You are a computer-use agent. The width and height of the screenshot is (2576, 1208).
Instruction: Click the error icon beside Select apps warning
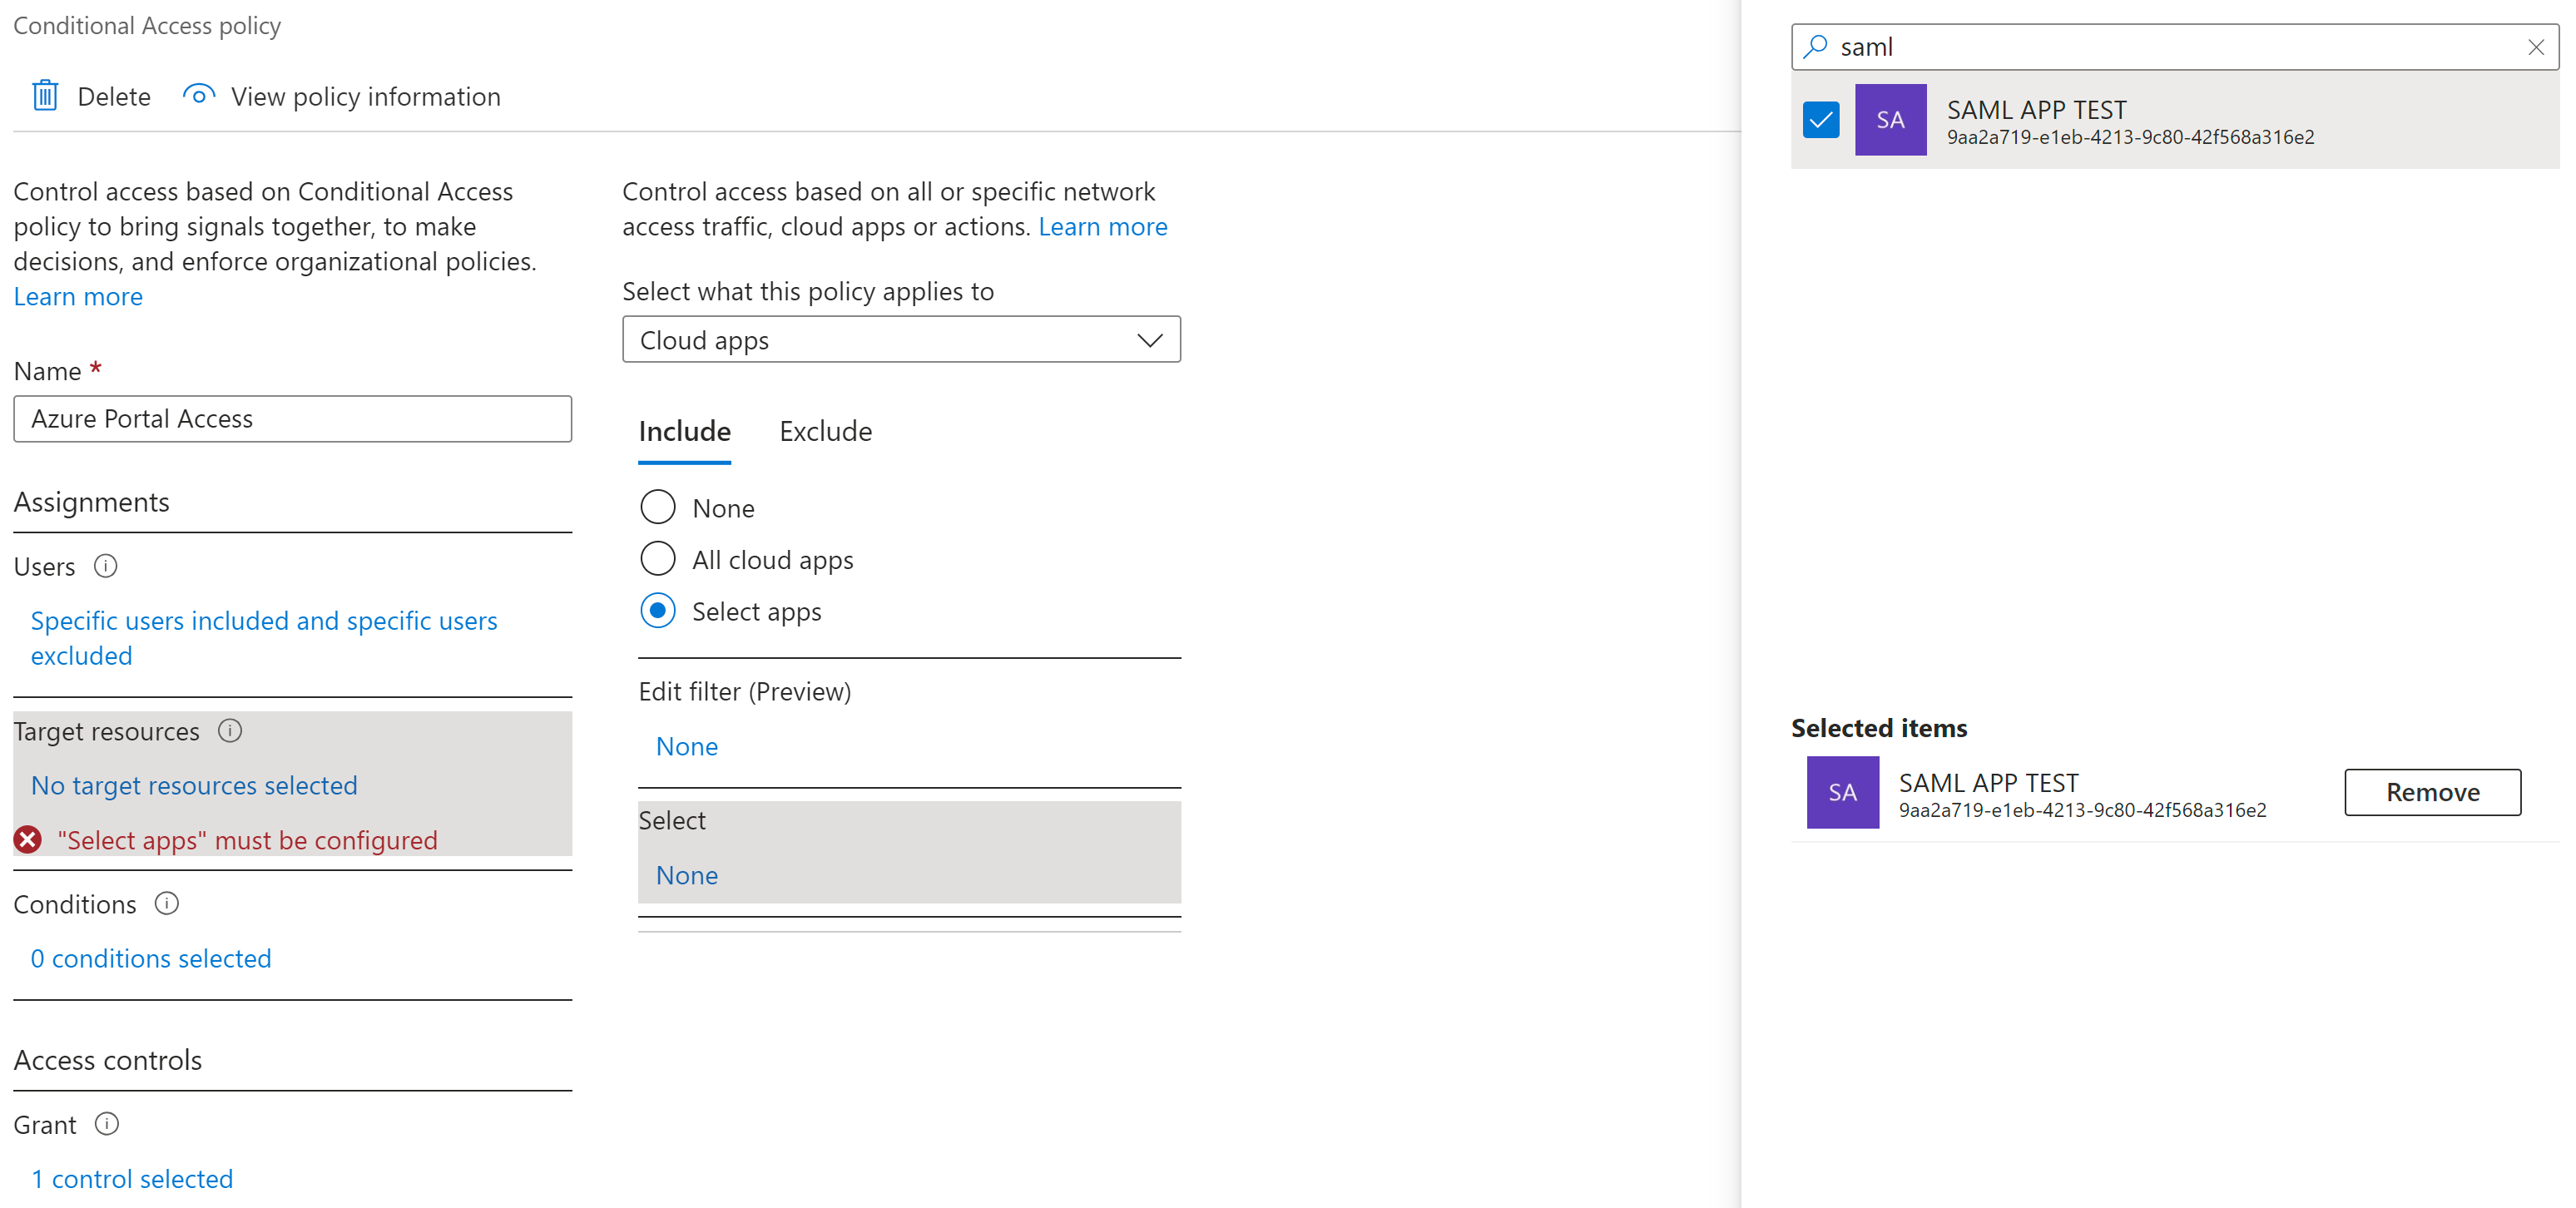click(x=28, y=840)
